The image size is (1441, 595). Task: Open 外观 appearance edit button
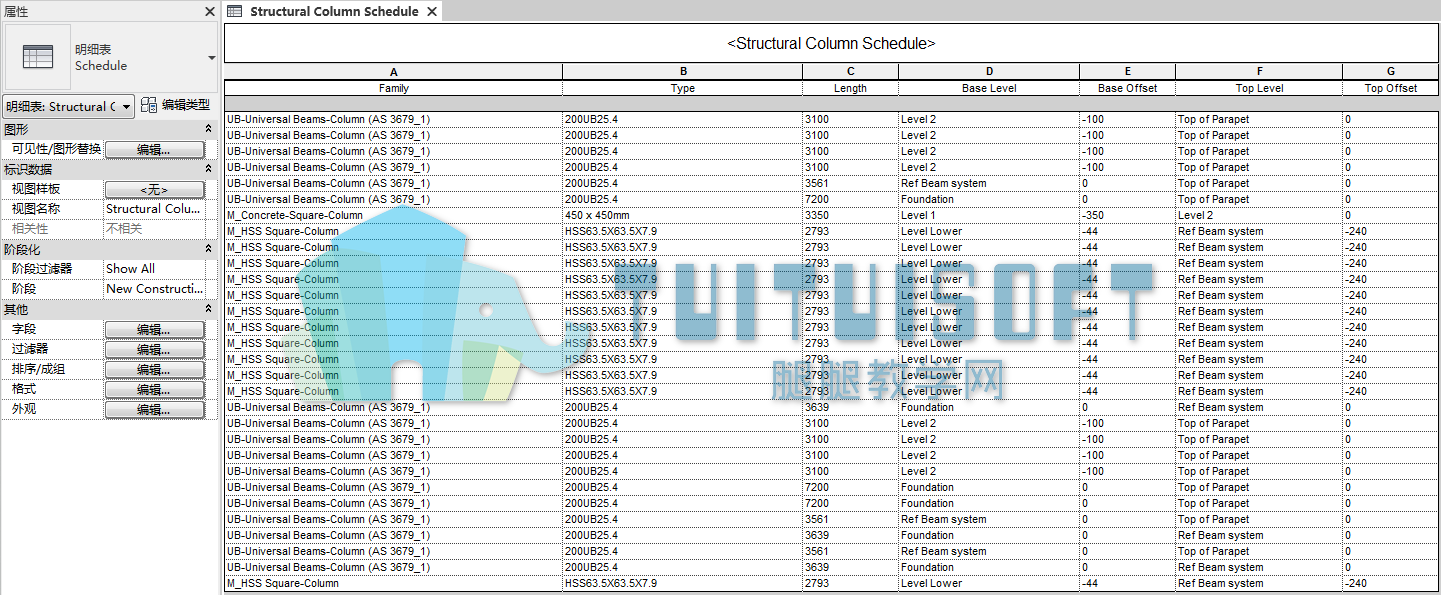(x=154, y=409)
